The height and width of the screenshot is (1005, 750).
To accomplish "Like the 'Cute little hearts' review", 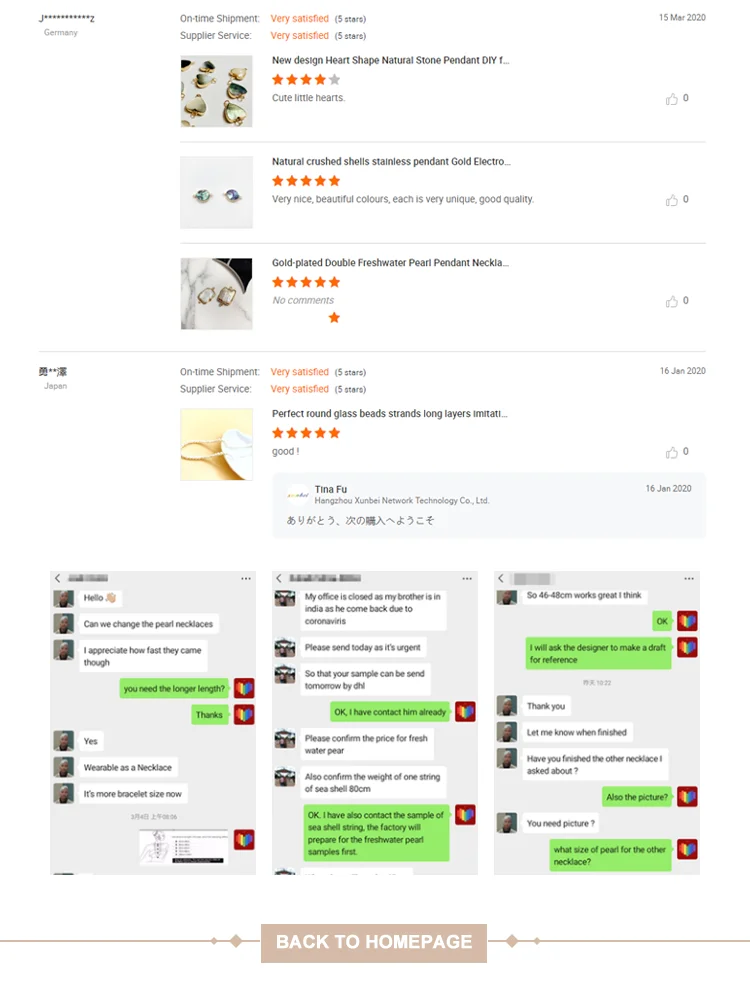I will [671, 99].
